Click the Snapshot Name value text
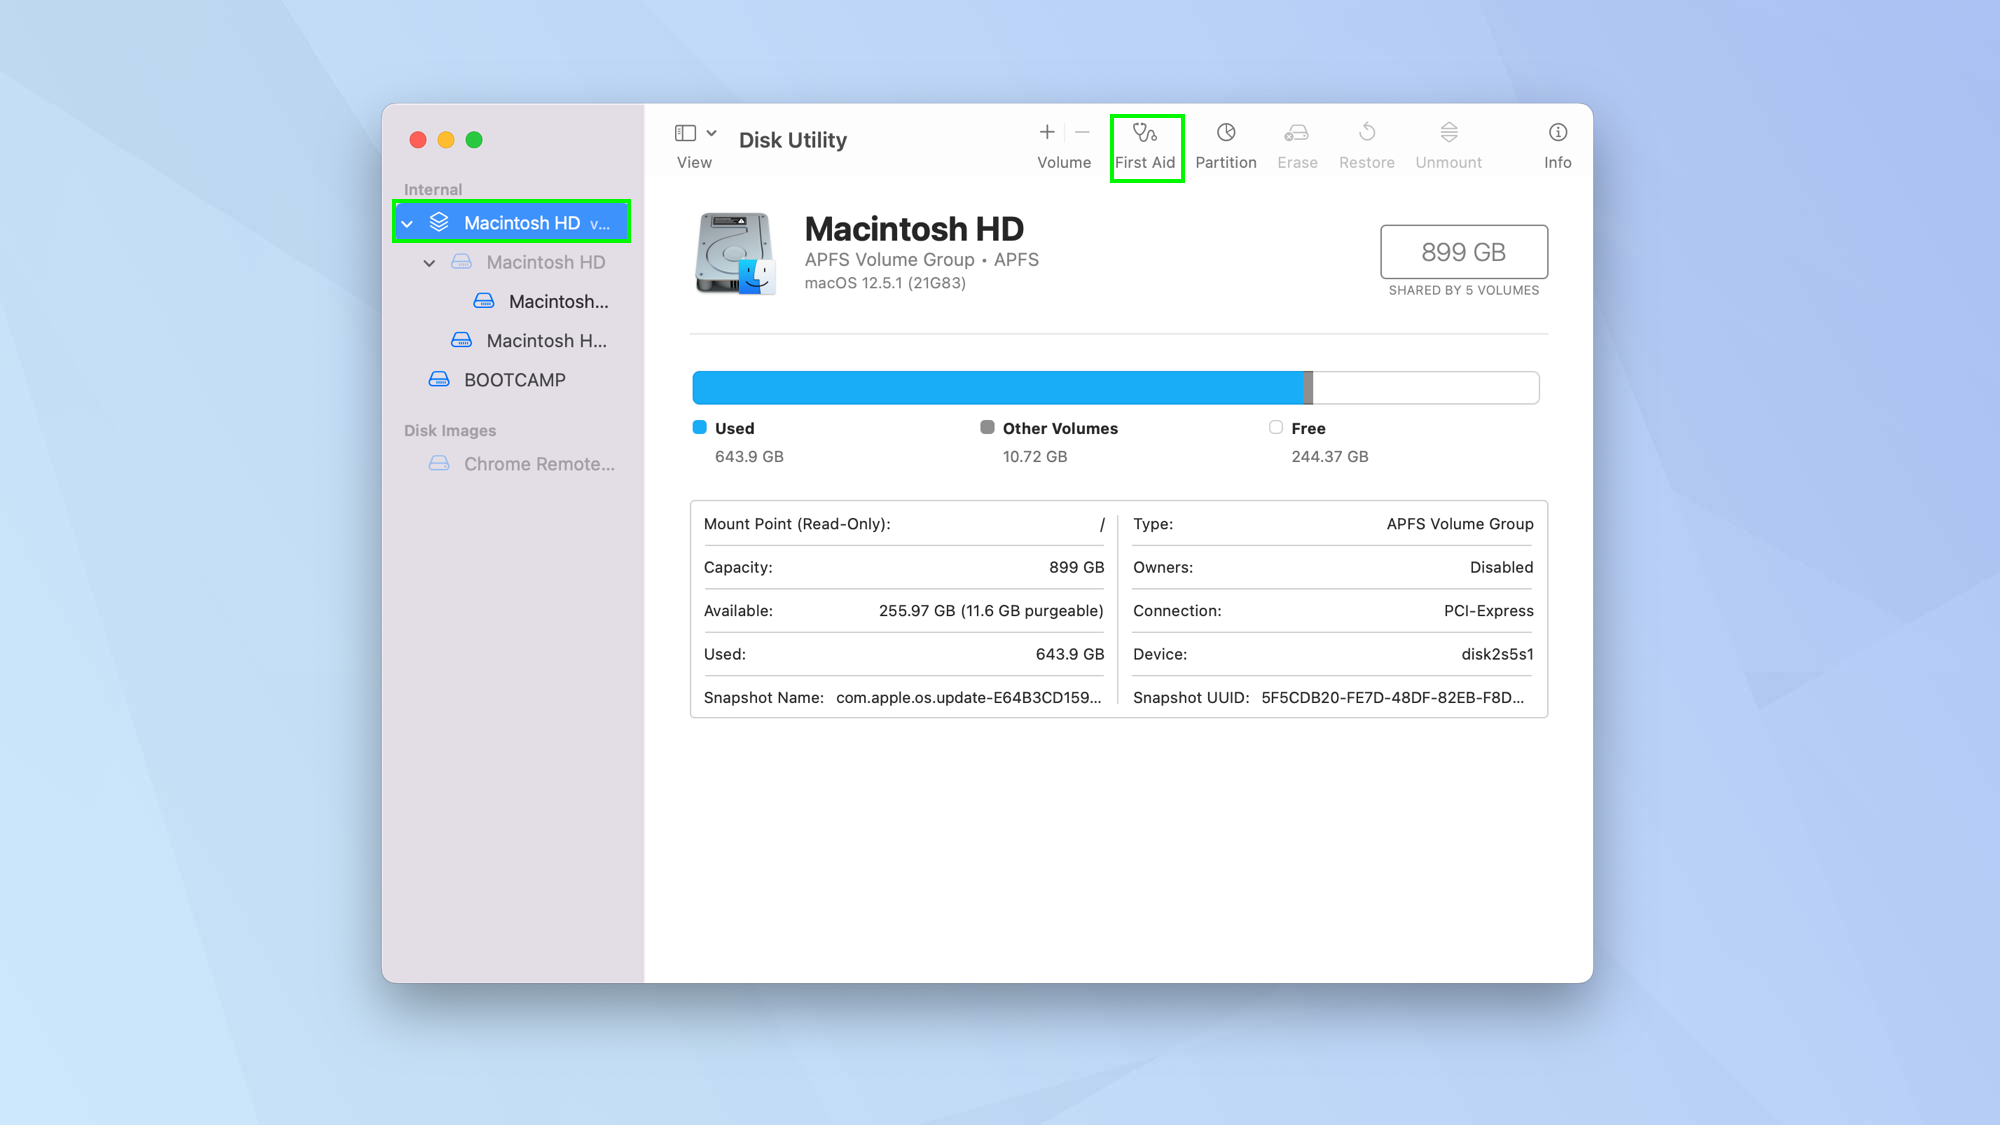This screenshot has height=1125, width=2000. [968, 697]
